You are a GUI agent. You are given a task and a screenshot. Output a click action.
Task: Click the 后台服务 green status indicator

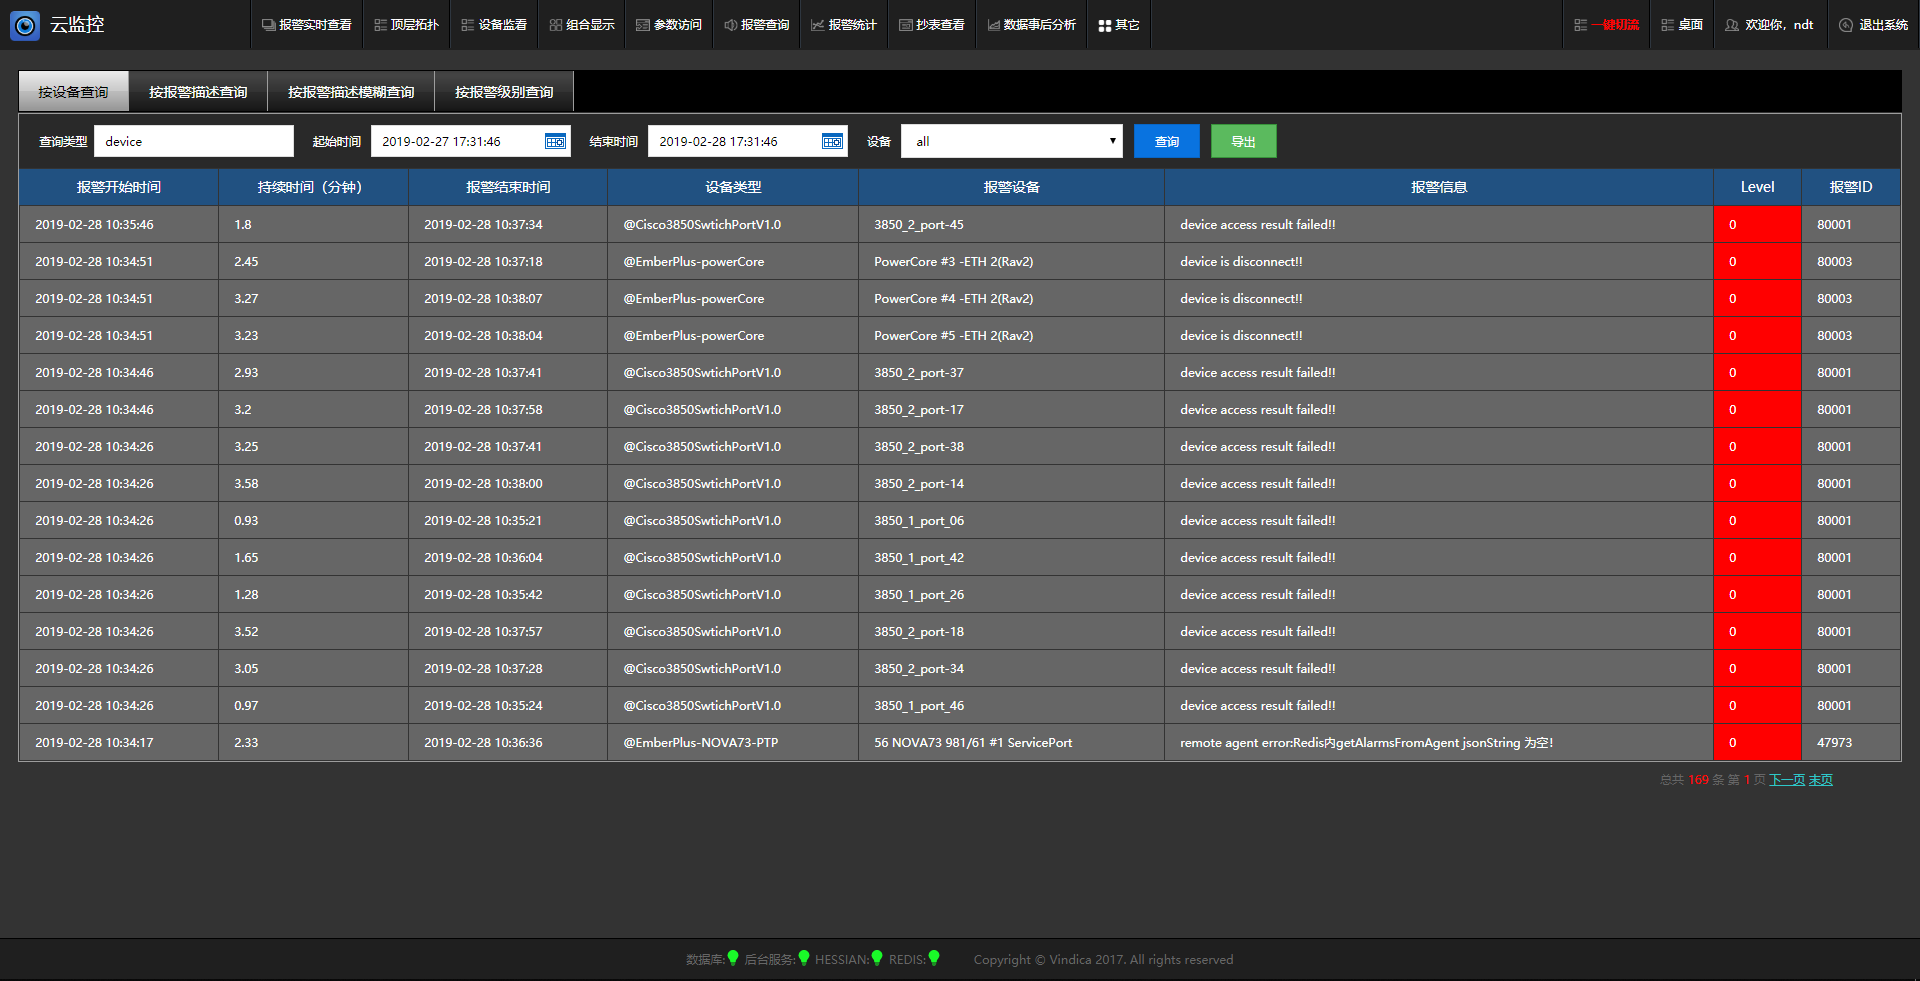[x=804, y=958]
